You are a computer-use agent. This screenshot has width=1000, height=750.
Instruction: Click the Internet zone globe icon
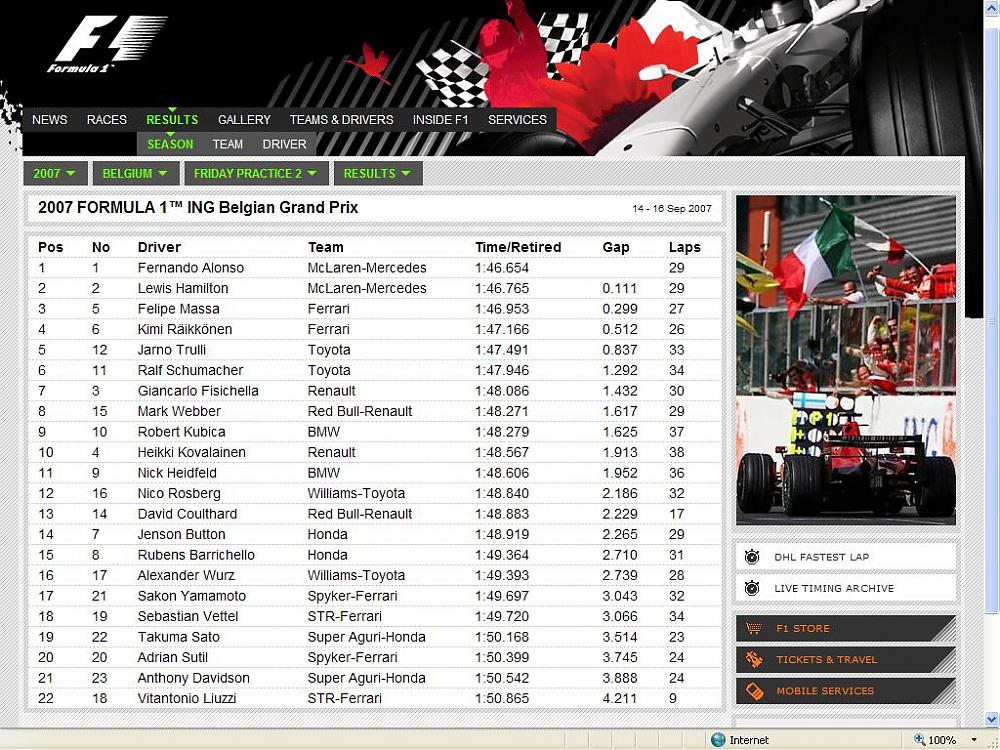pos(718,740)
